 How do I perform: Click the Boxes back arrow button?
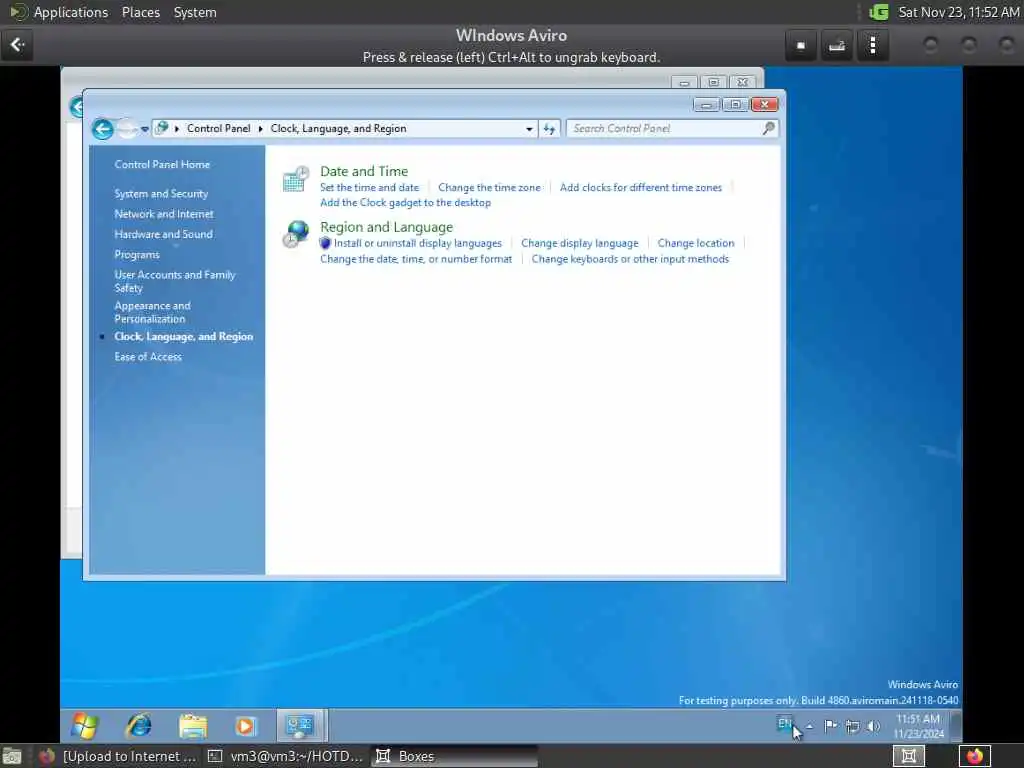pos(17,45)
